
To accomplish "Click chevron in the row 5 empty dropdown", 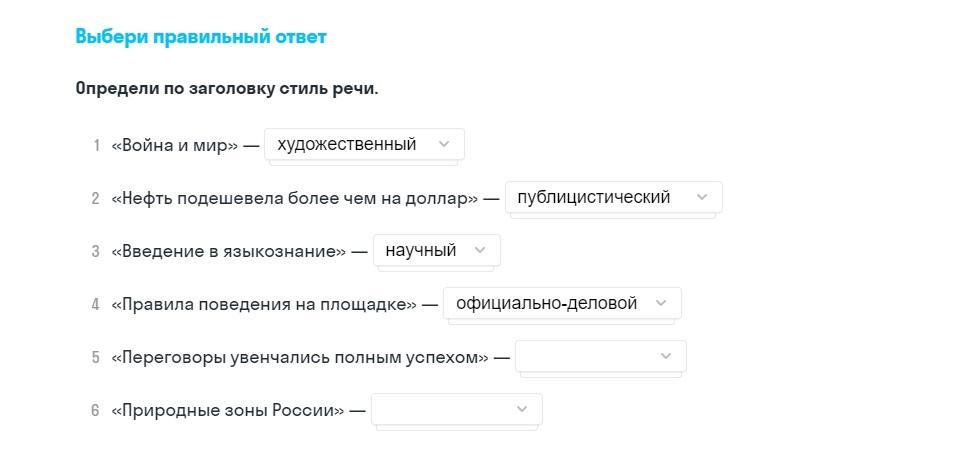I will [667, 356].
